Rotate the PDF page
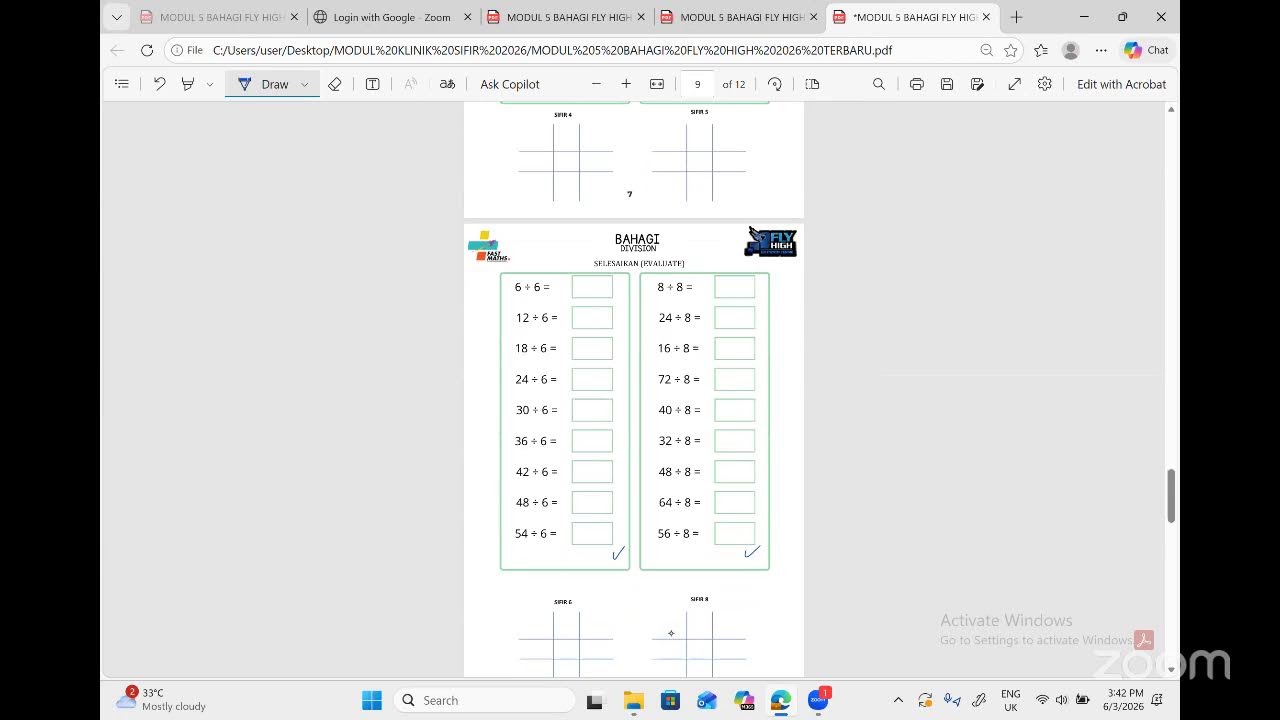1280x720 pixels. tap(775, 84)
